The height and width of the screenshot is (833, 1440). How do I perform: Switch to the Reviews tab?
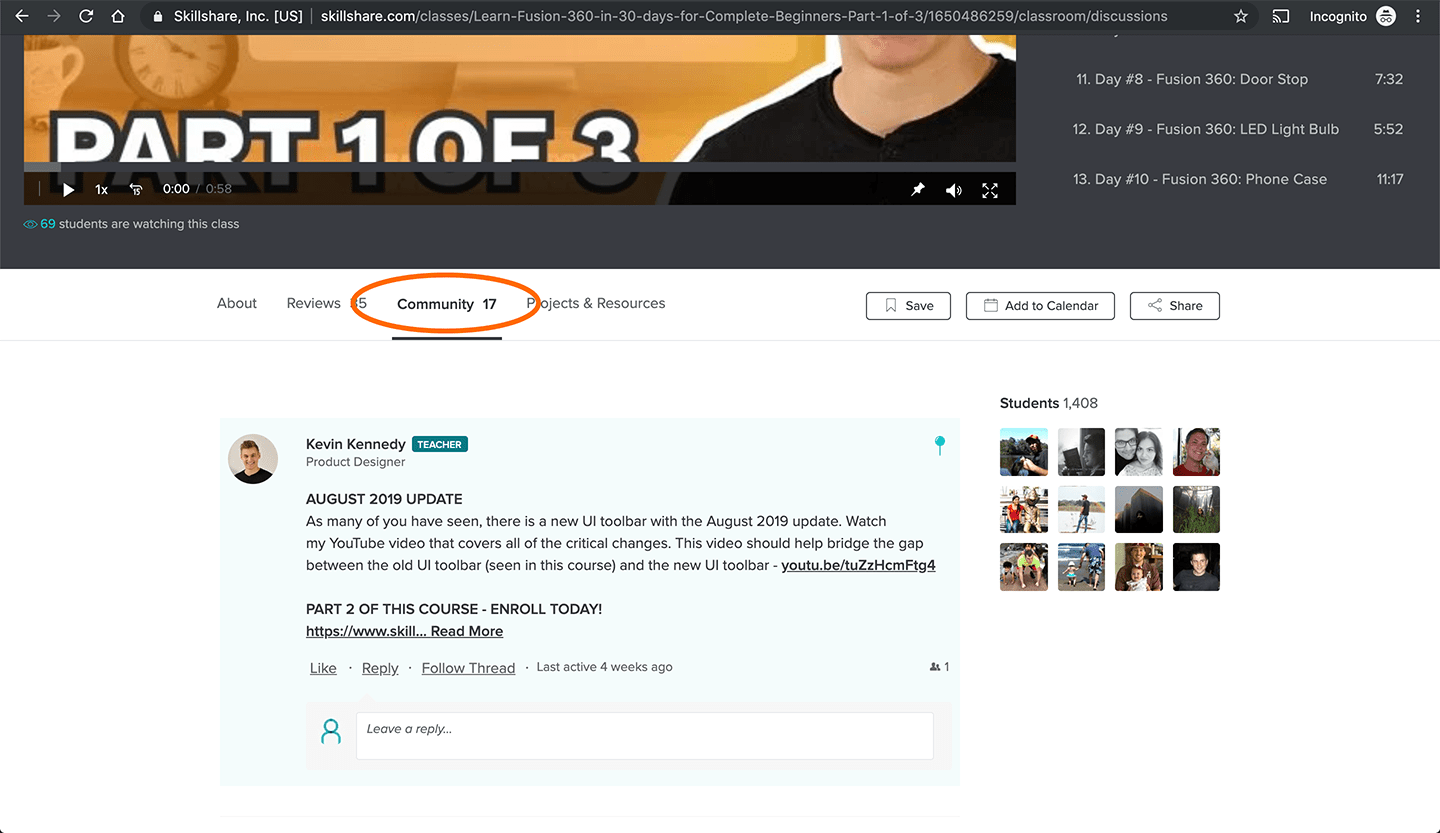pyautogui.click(x=326, y=303)
